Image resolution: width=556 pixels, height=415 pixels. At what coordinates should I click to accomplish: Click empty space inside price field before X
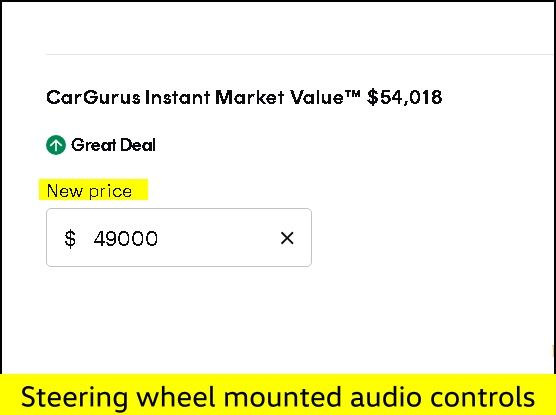point(218,238)
